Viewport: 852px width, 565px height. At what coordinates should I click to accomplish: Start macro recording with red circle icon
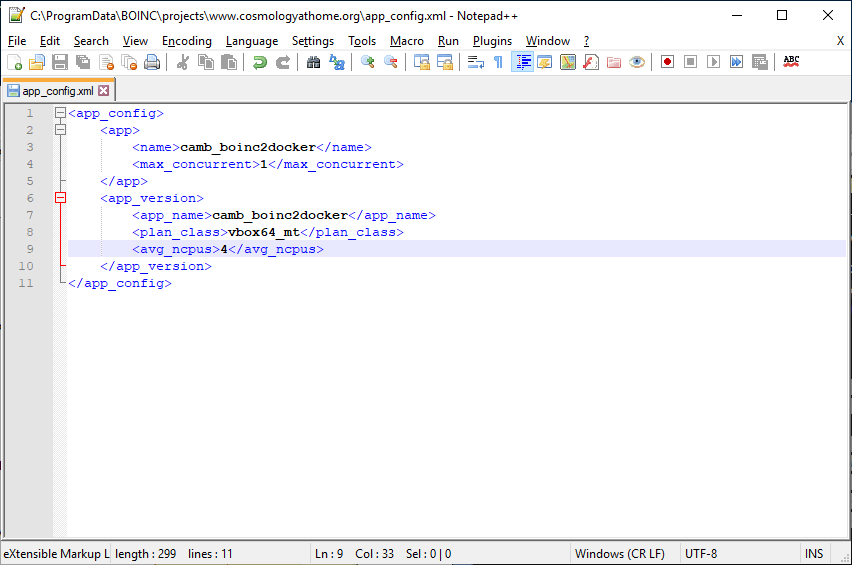pos(667,62)
